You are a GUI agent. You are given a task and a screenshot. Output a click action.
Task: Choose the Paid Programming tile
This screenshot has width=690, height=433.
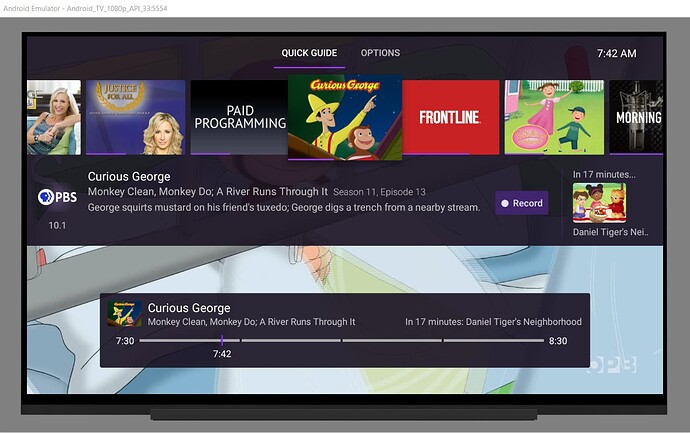point(239,117)
